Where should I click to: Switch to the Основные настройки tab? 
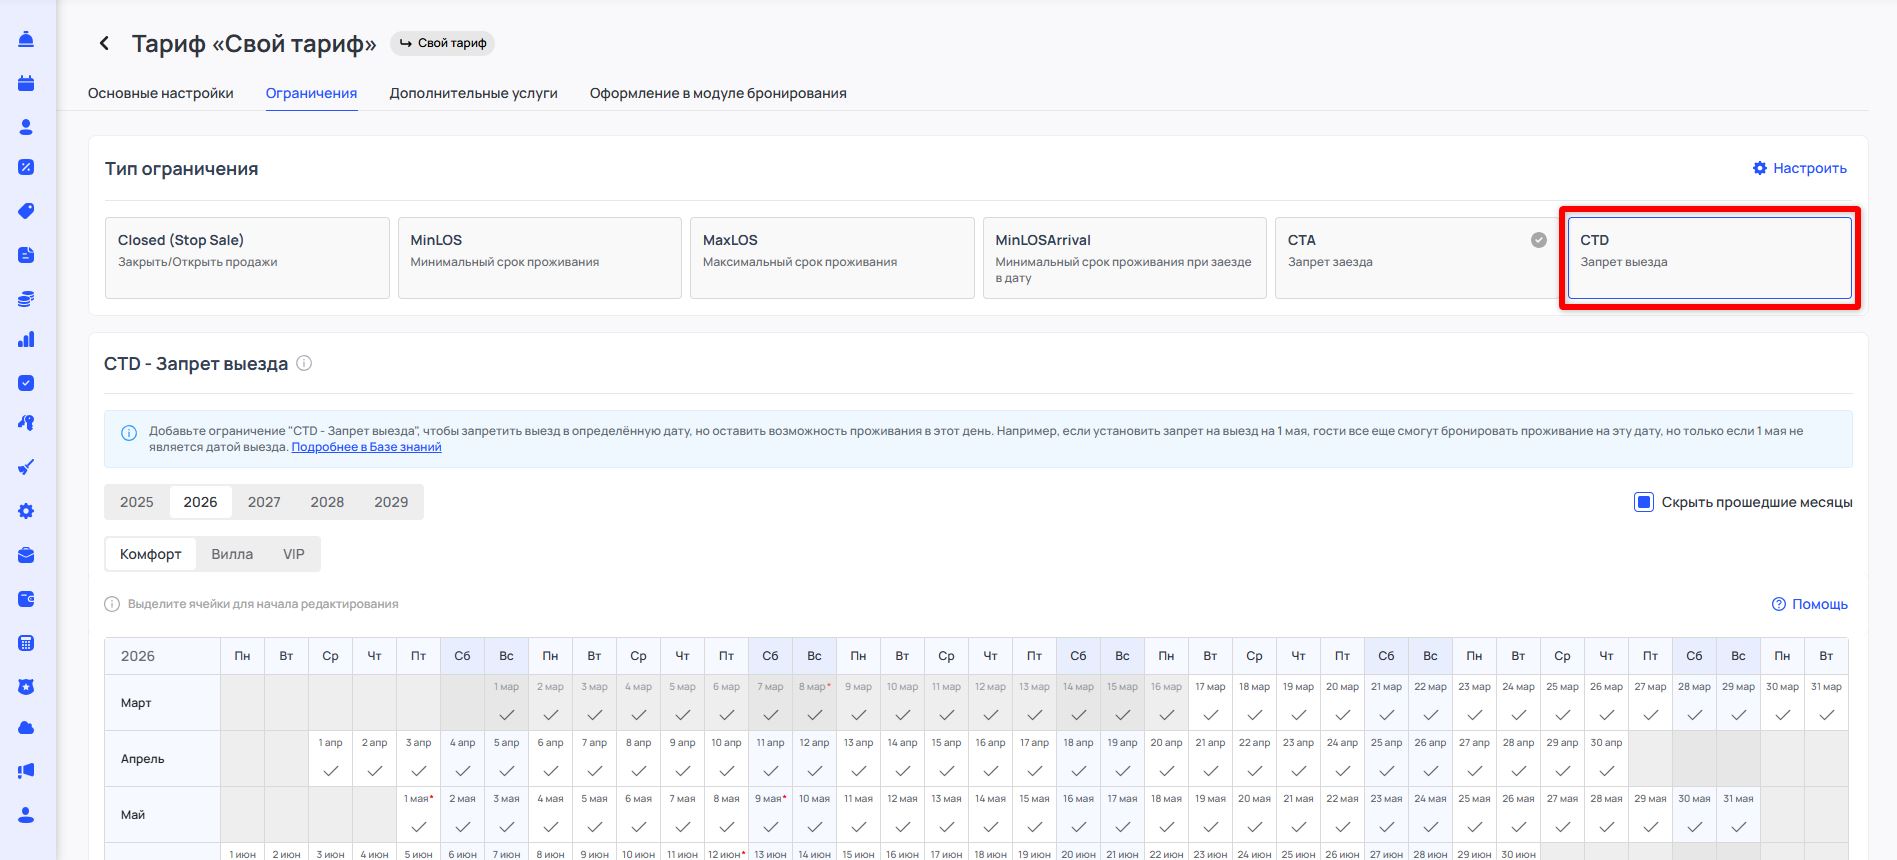[x=161, y=93]
